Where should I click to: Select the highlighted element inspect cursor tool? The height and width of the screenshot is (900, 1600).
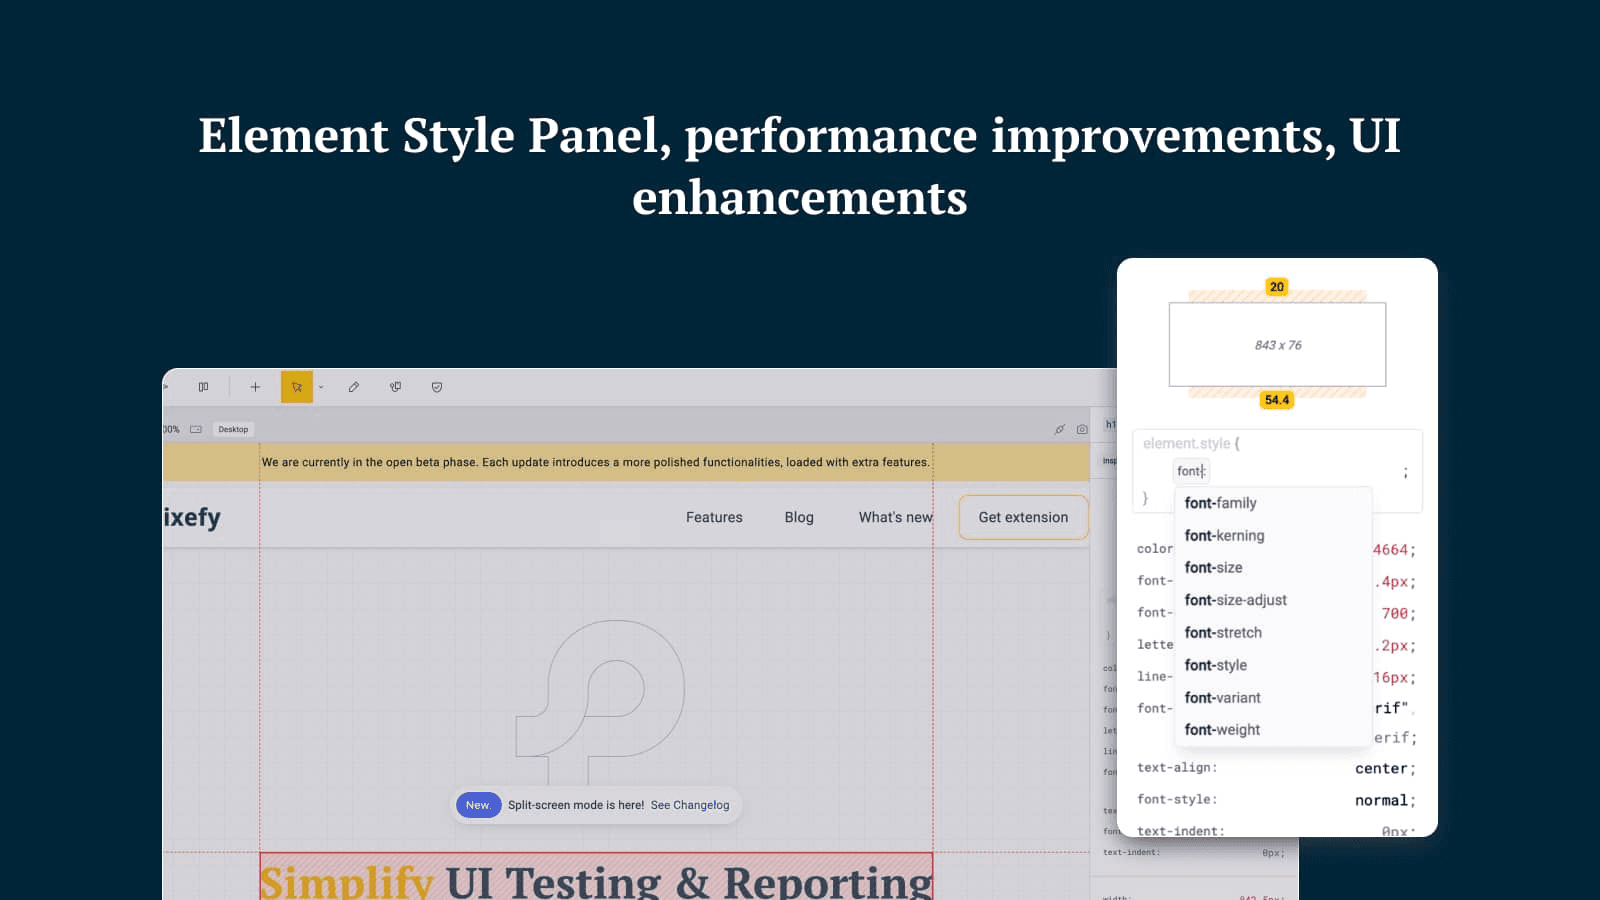pyautogui.click(x=297, y=387)
